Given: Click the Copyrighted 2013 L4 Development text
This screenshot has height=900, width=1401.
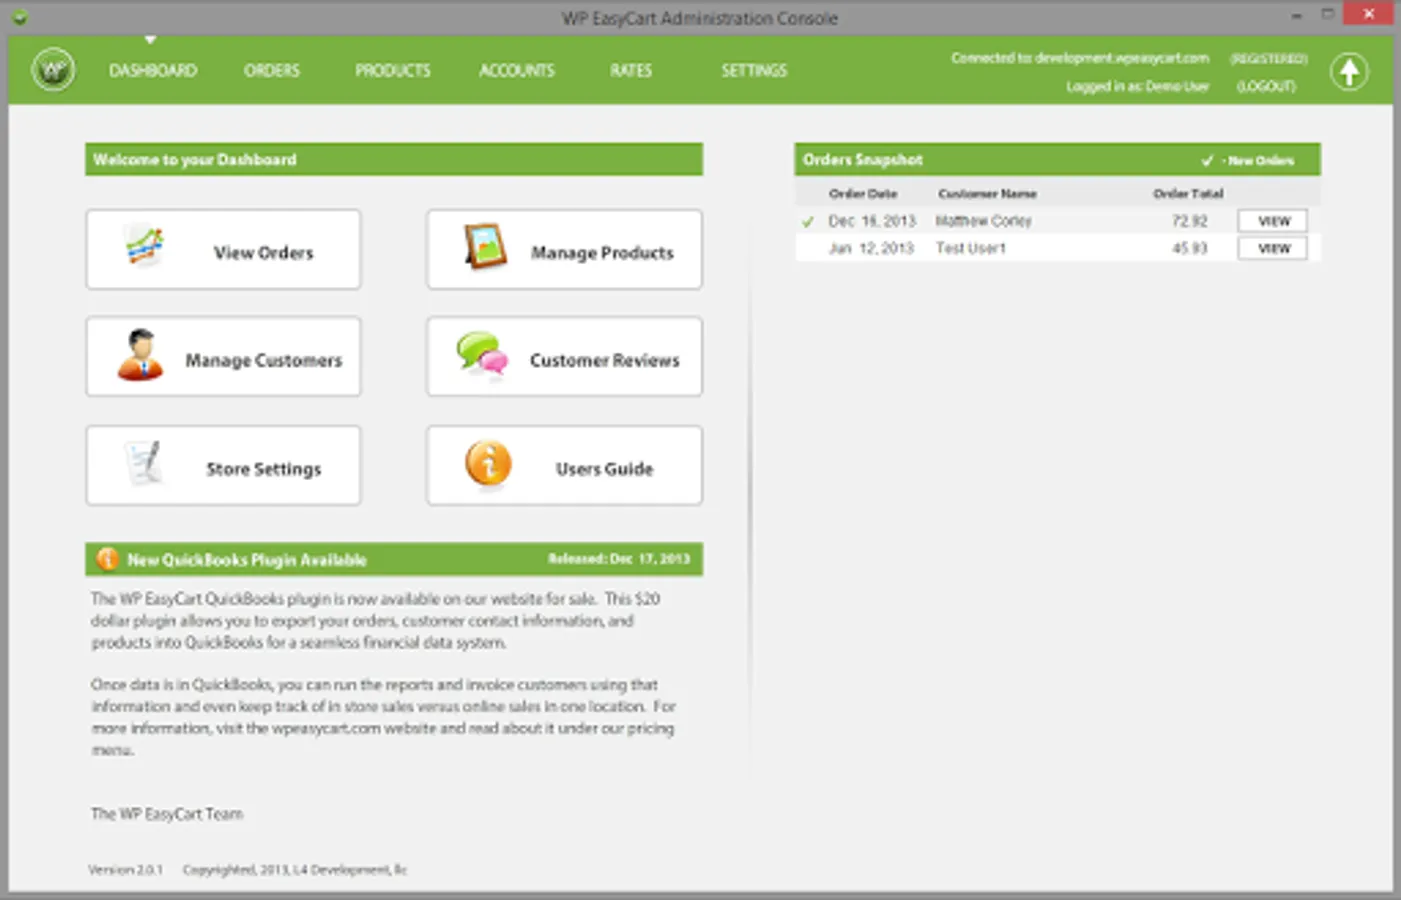Looking at the screenshot, I should pyautogui.click(x=294, y=870).
